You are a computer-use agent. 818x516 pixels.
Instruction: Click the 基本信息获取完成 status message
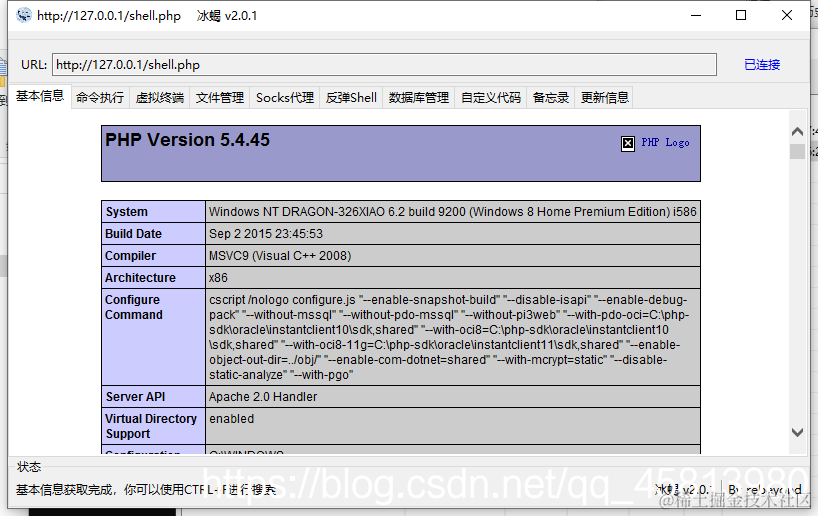[146, 489]
